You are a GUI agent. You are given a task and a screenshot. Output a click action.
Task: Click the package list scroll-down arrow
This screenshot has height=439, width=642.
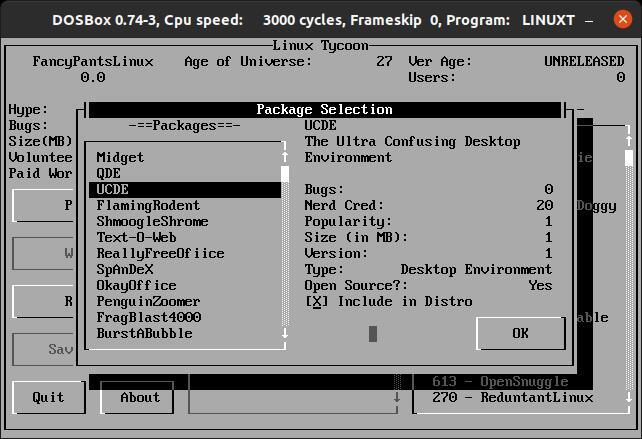pyautogui.click(x=285, y=333)
